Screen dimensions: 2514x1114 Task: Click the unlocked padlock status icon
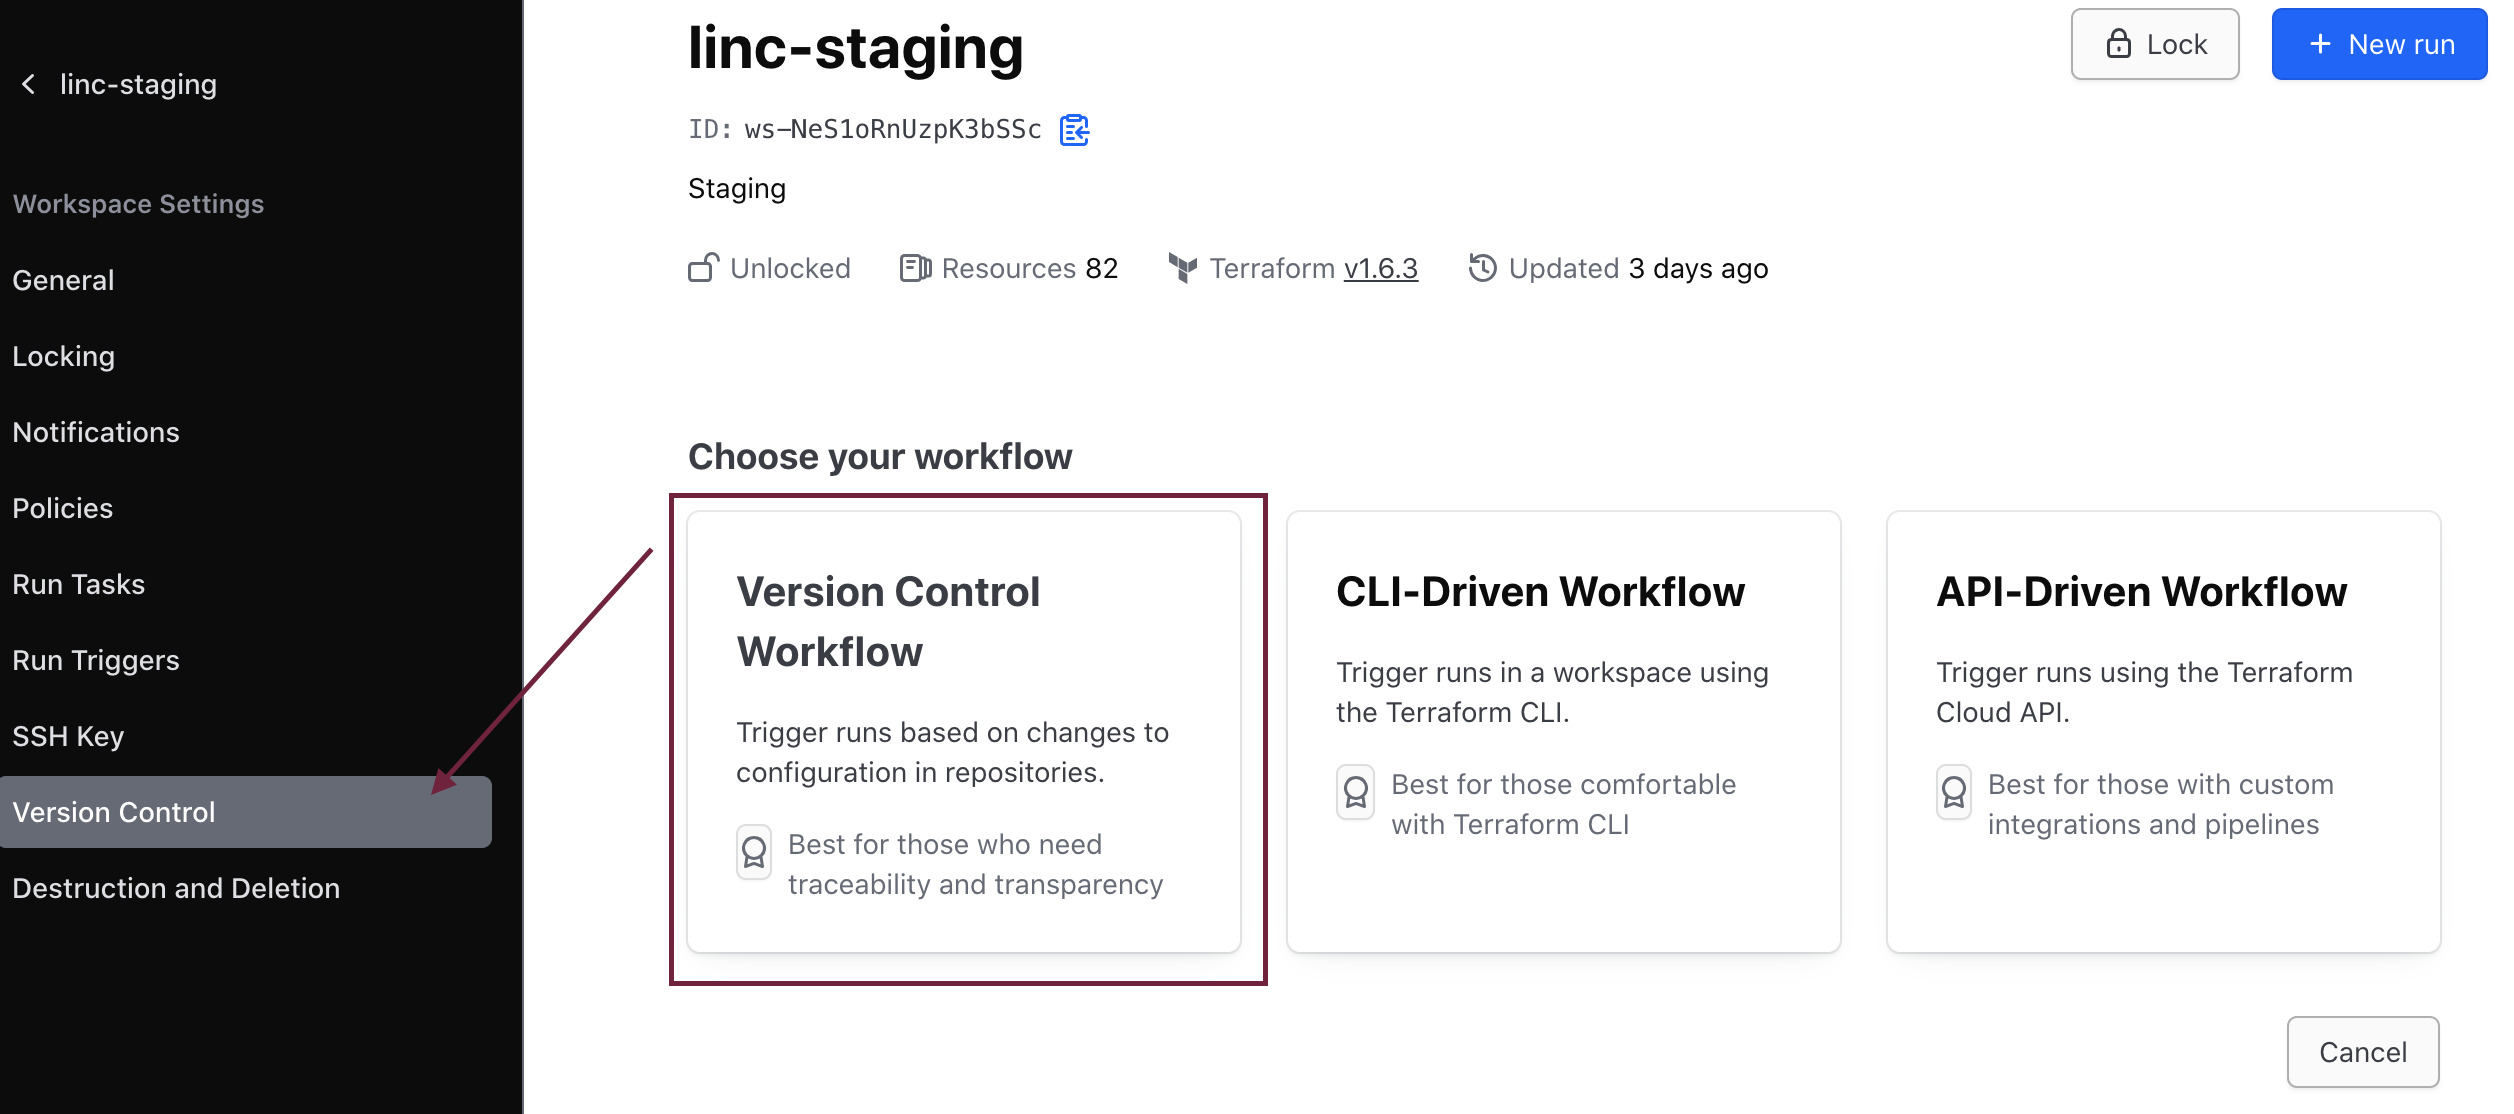pyautogui.click(x=703, y=268)
